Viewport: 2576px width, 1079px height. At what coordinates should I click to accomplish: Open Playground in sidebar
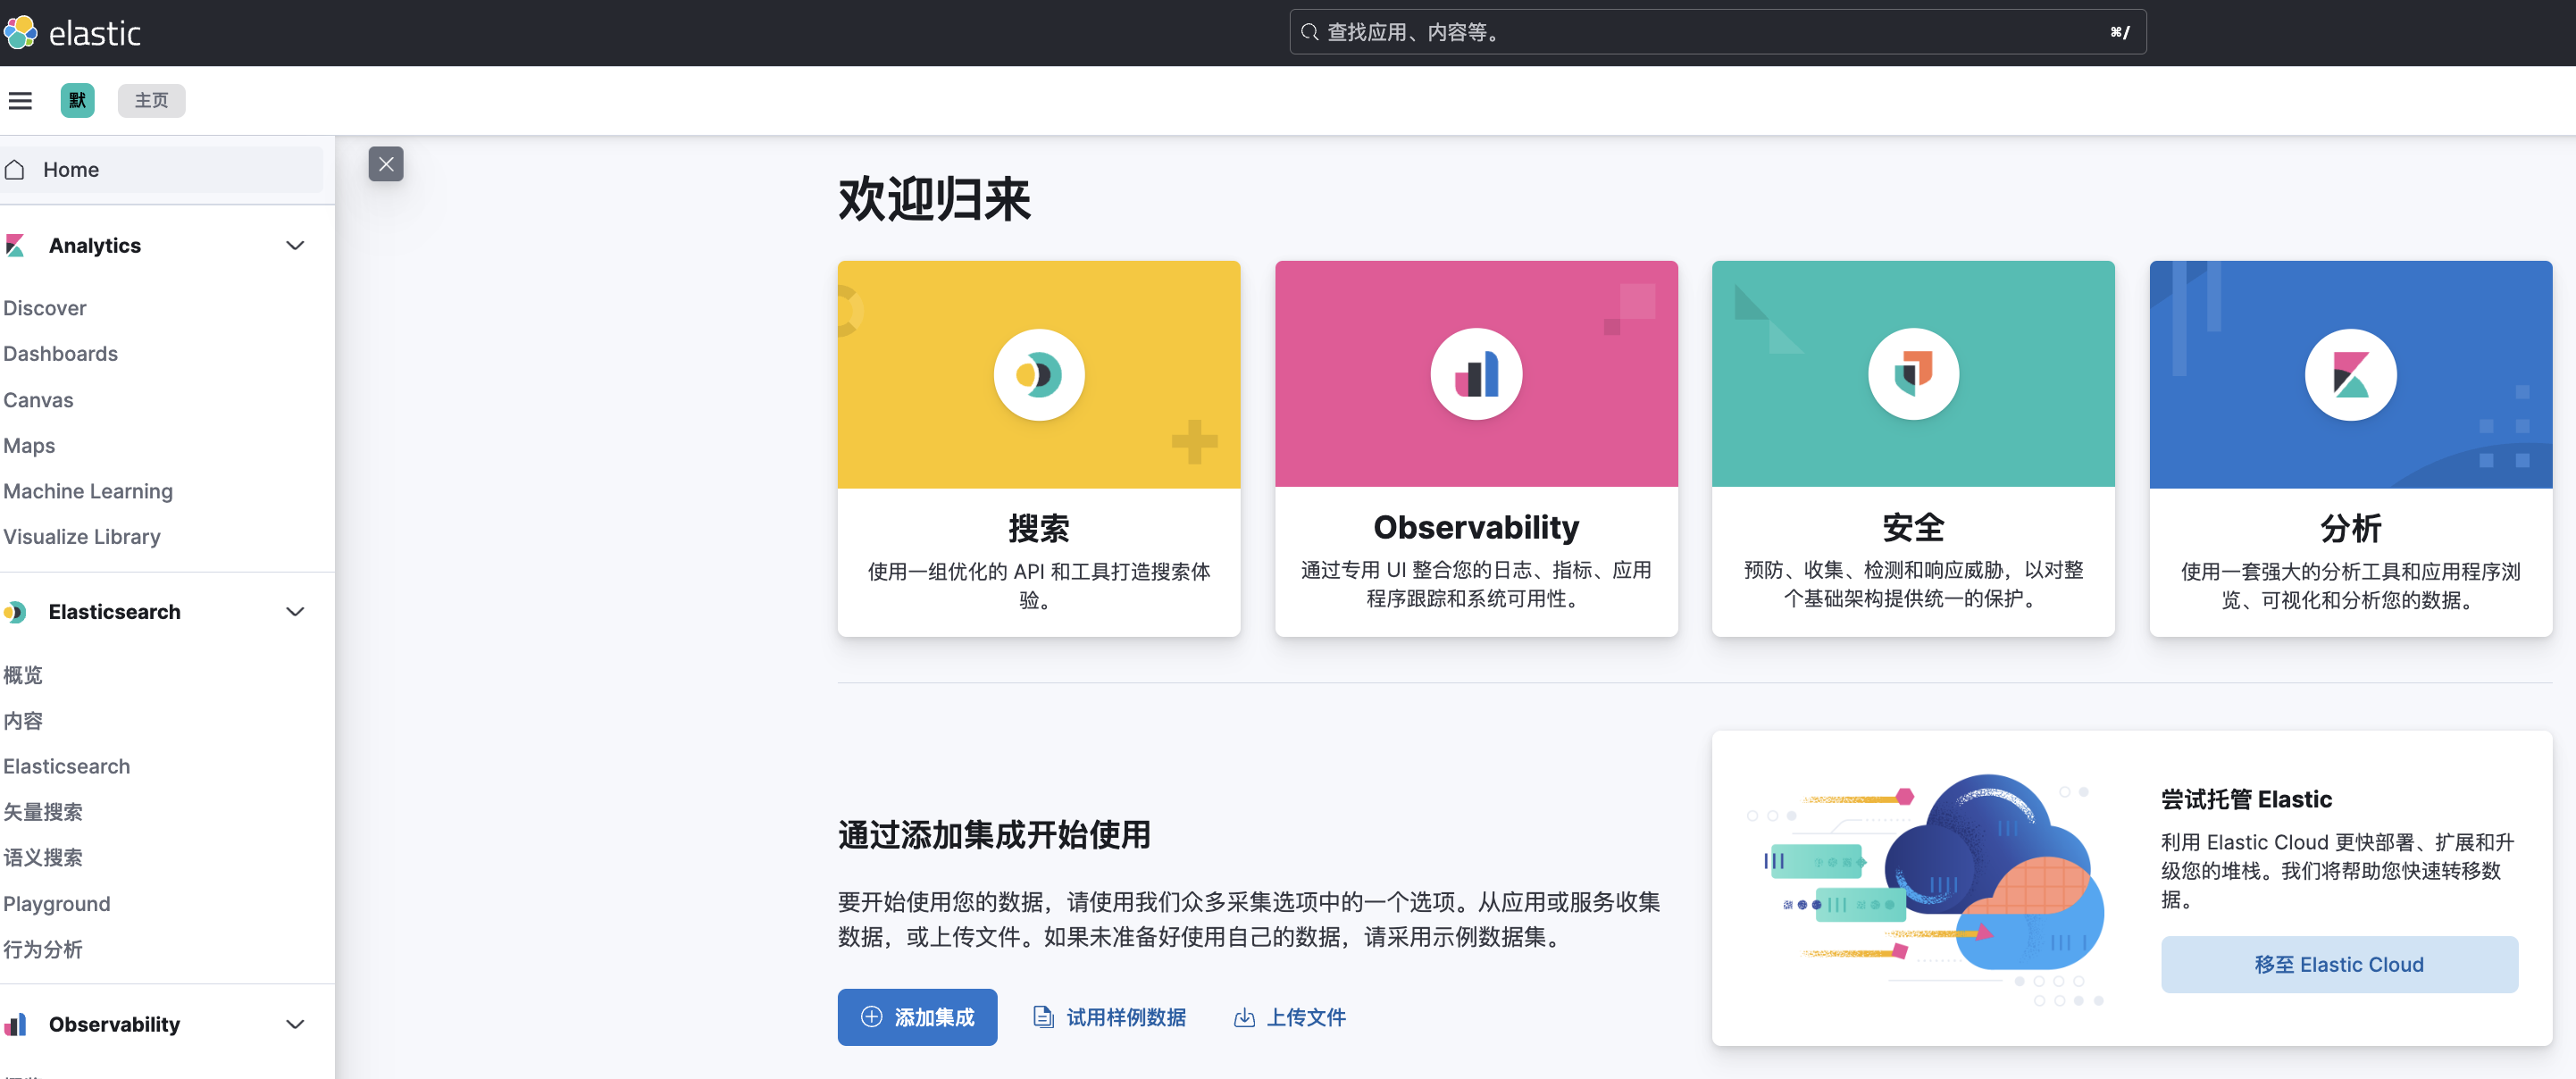(57, 904)
